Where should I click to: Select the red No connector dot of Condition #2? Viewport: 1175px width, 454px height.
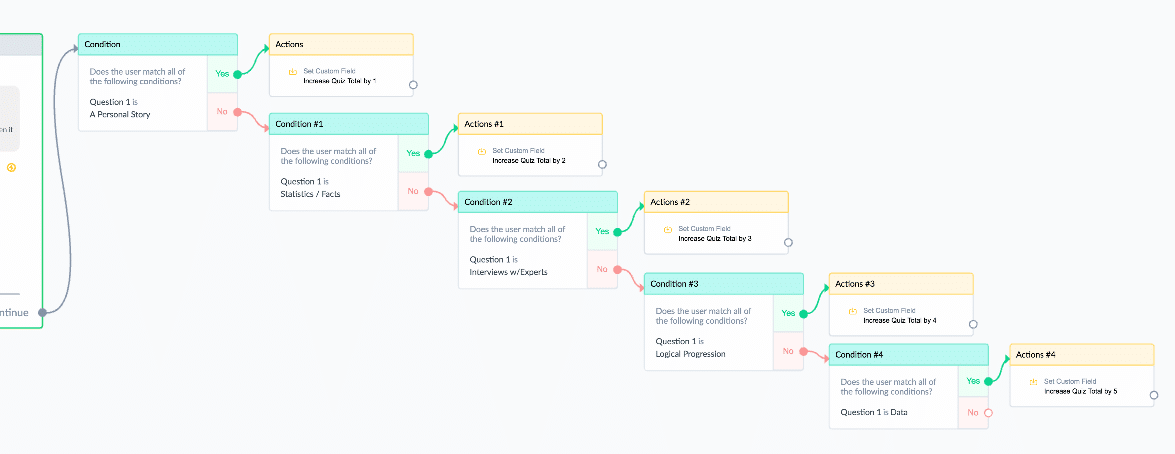[617, 270]
